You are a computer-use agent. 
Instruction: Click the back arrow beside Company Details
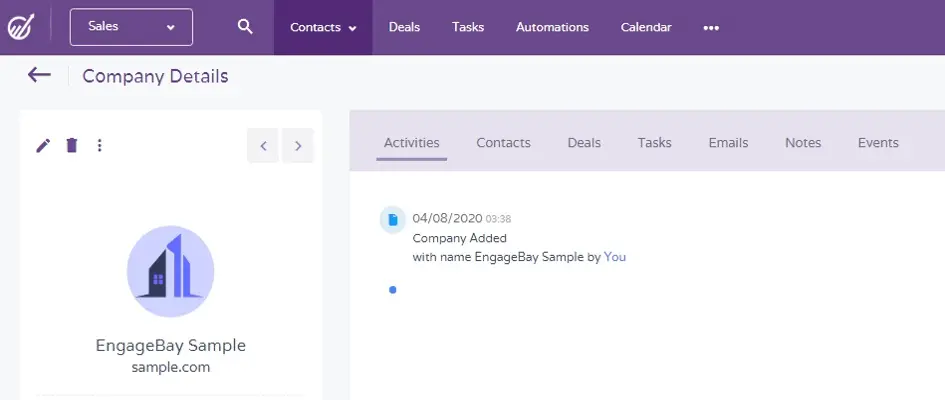click(39, 75)
